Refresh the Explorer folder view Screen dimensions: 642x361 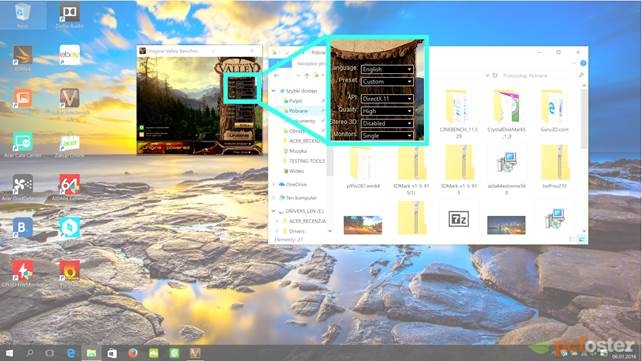pos(495,76)
